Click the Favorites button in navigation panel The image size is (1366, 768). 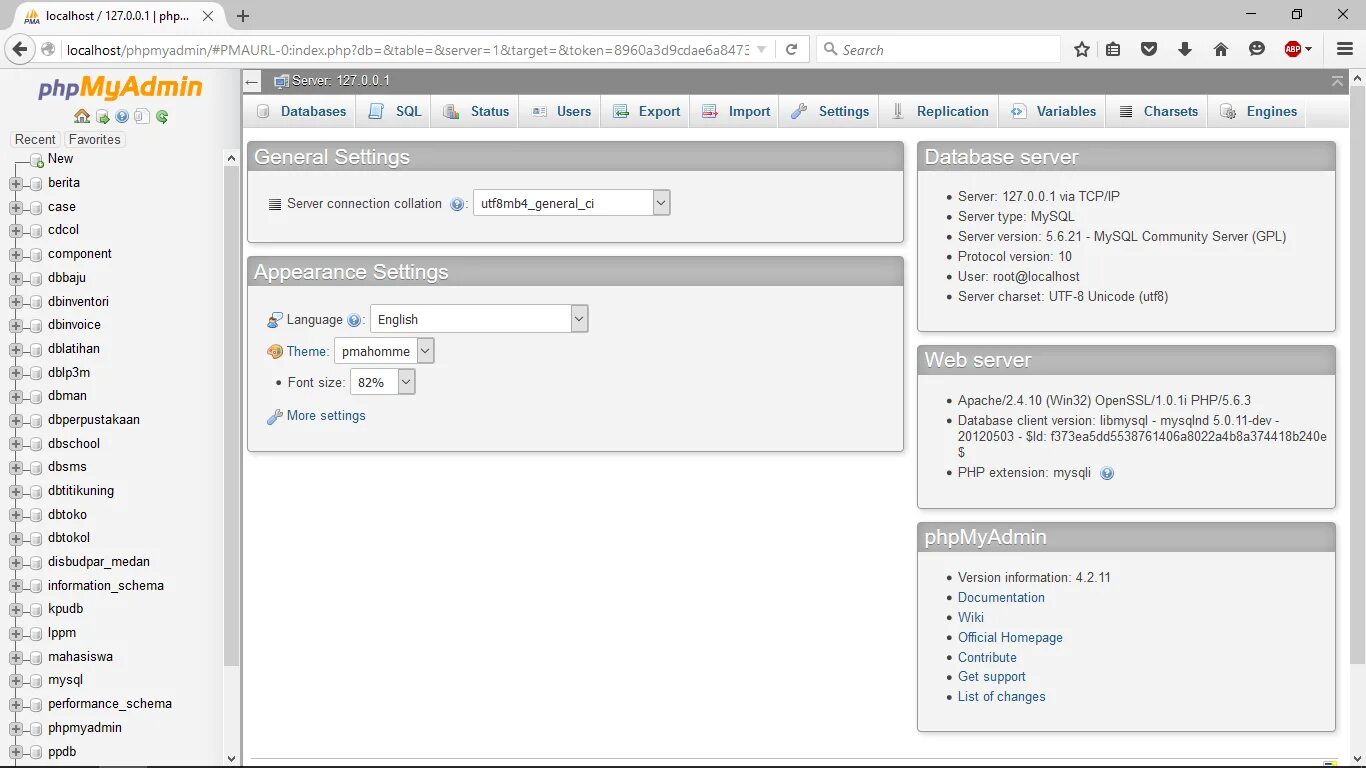click(94, 140)
